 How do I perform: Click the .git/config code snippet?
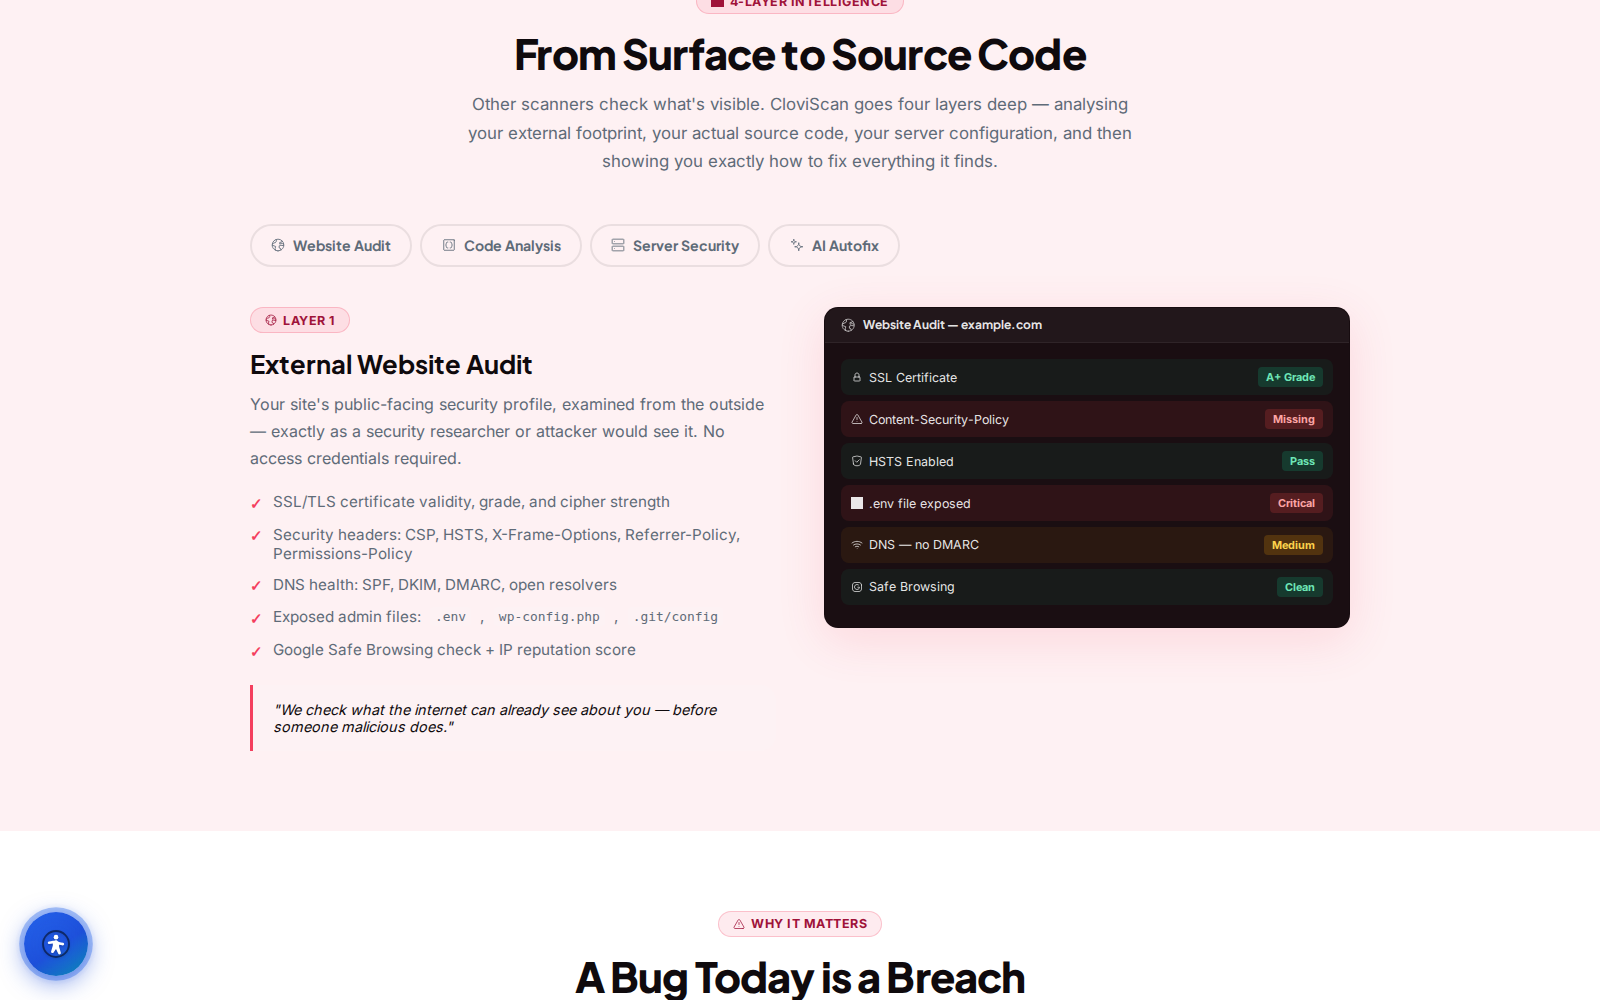point(676,617)
